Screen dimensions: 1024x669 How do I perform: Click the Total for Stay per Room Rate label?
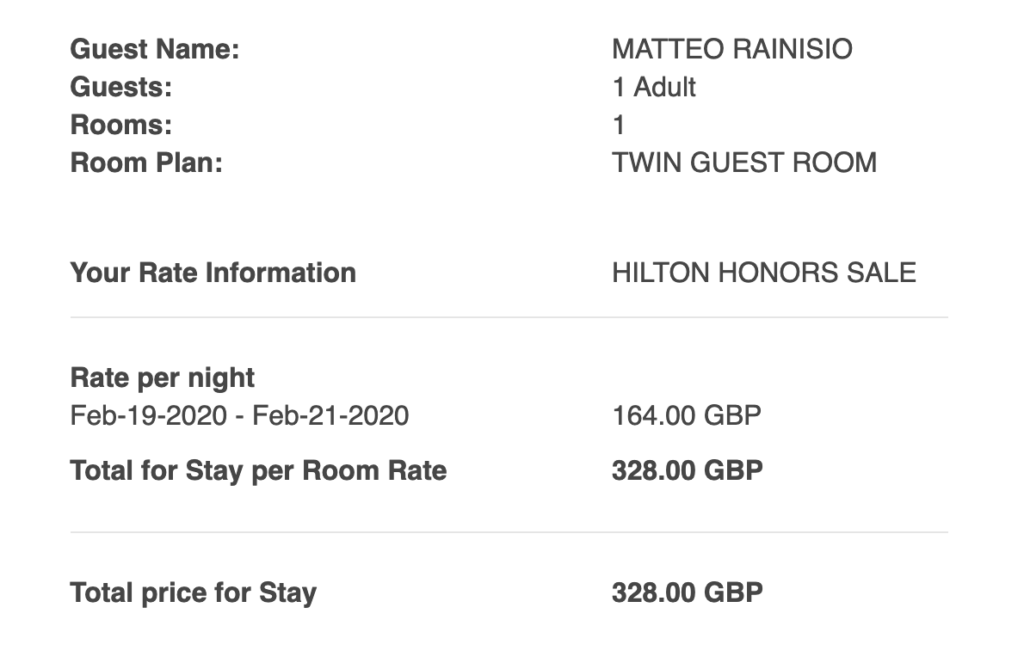259,470
